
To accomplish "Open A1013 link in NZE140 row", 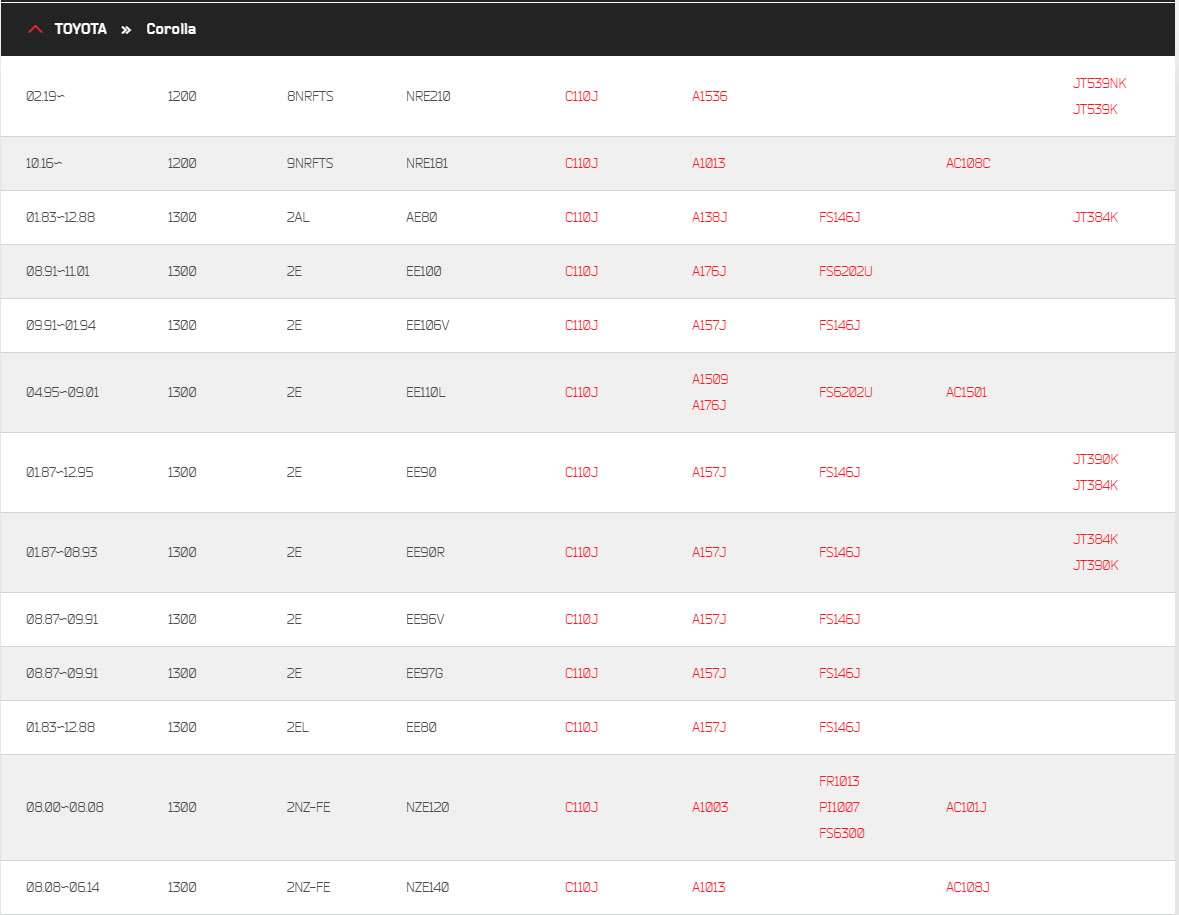I will pyautogui.click(x=708, y=887).
